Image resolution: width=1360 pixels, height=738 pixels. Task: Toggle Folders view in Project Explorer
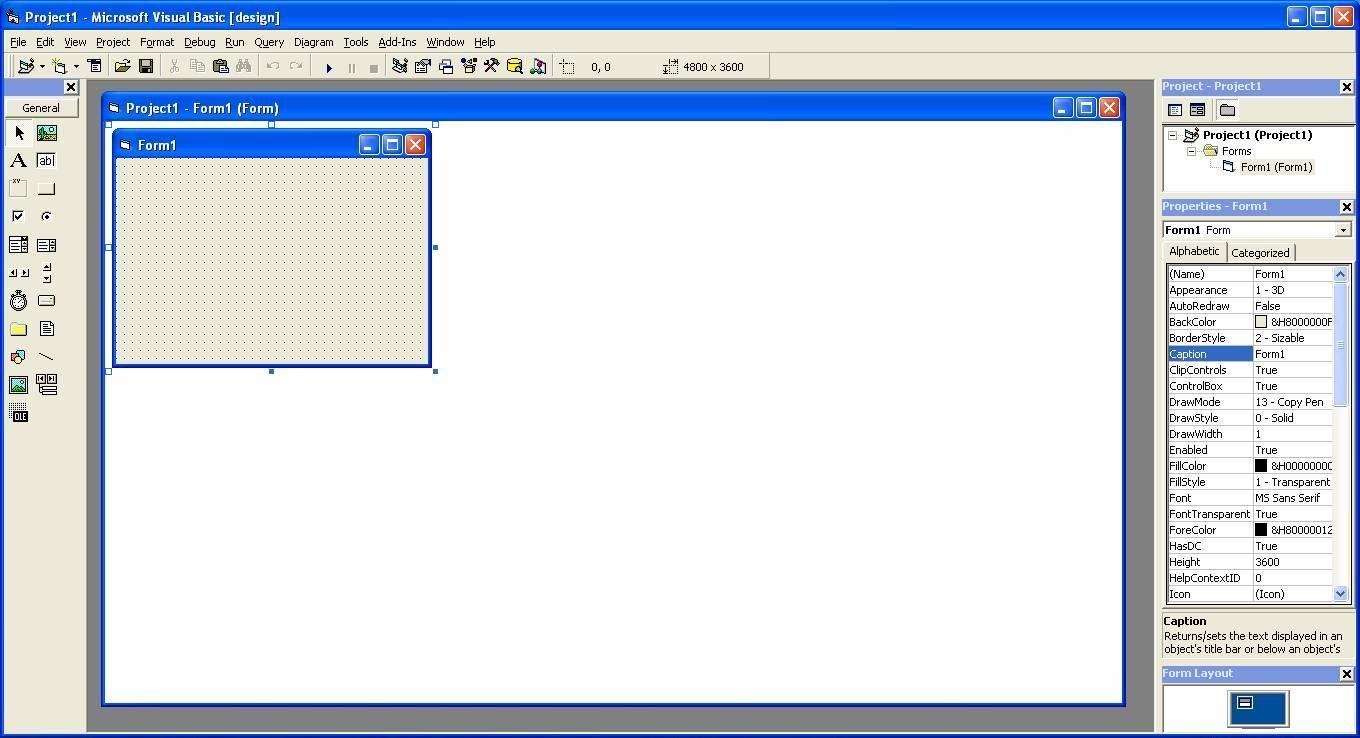point(1227,110)
